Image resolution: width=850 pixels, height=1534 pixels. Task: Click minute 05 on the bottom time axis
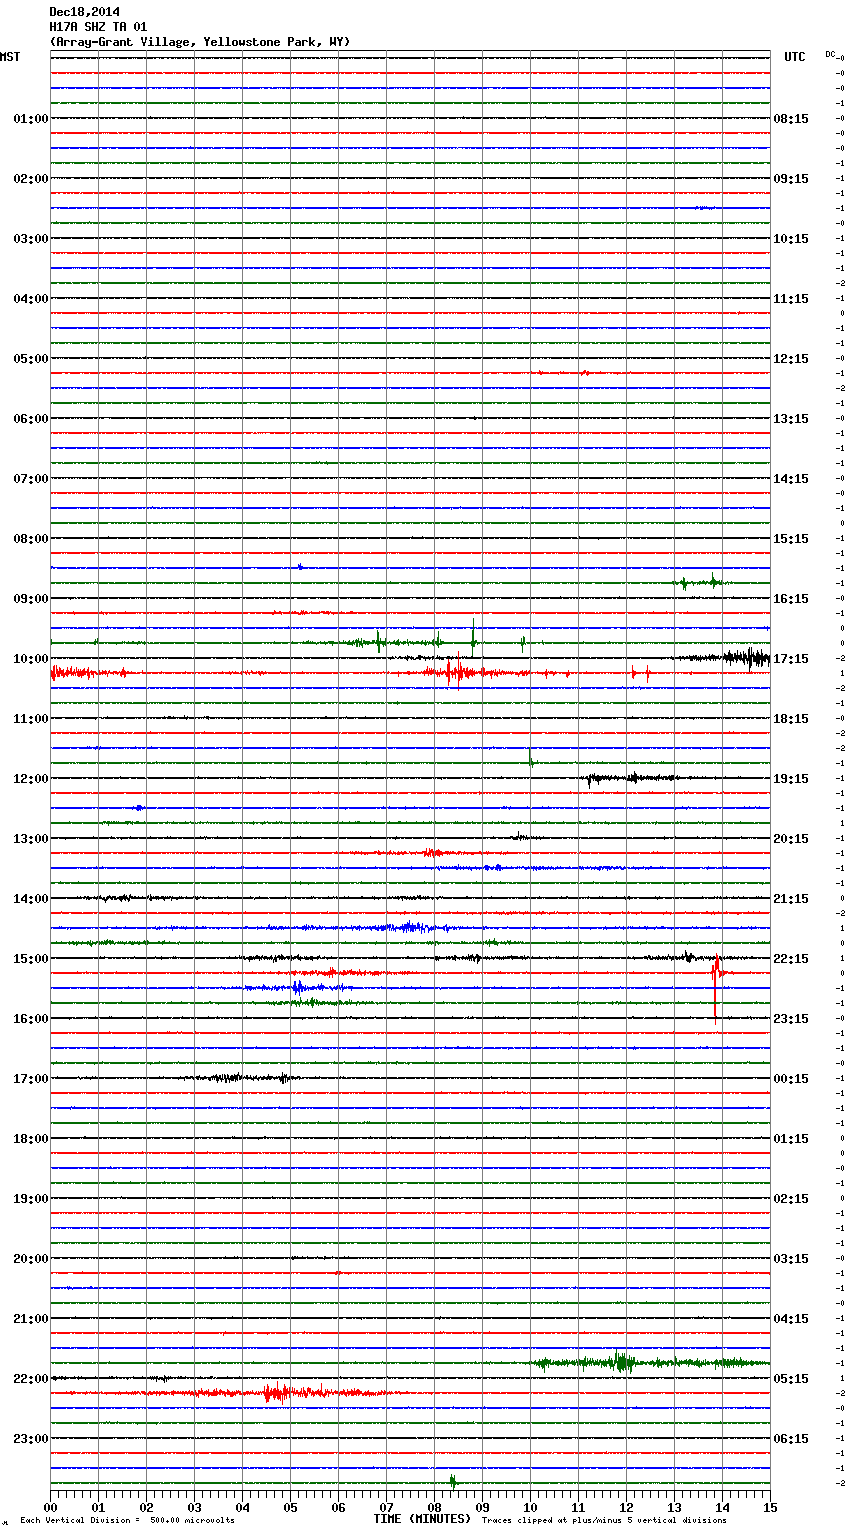[290, 1507]
